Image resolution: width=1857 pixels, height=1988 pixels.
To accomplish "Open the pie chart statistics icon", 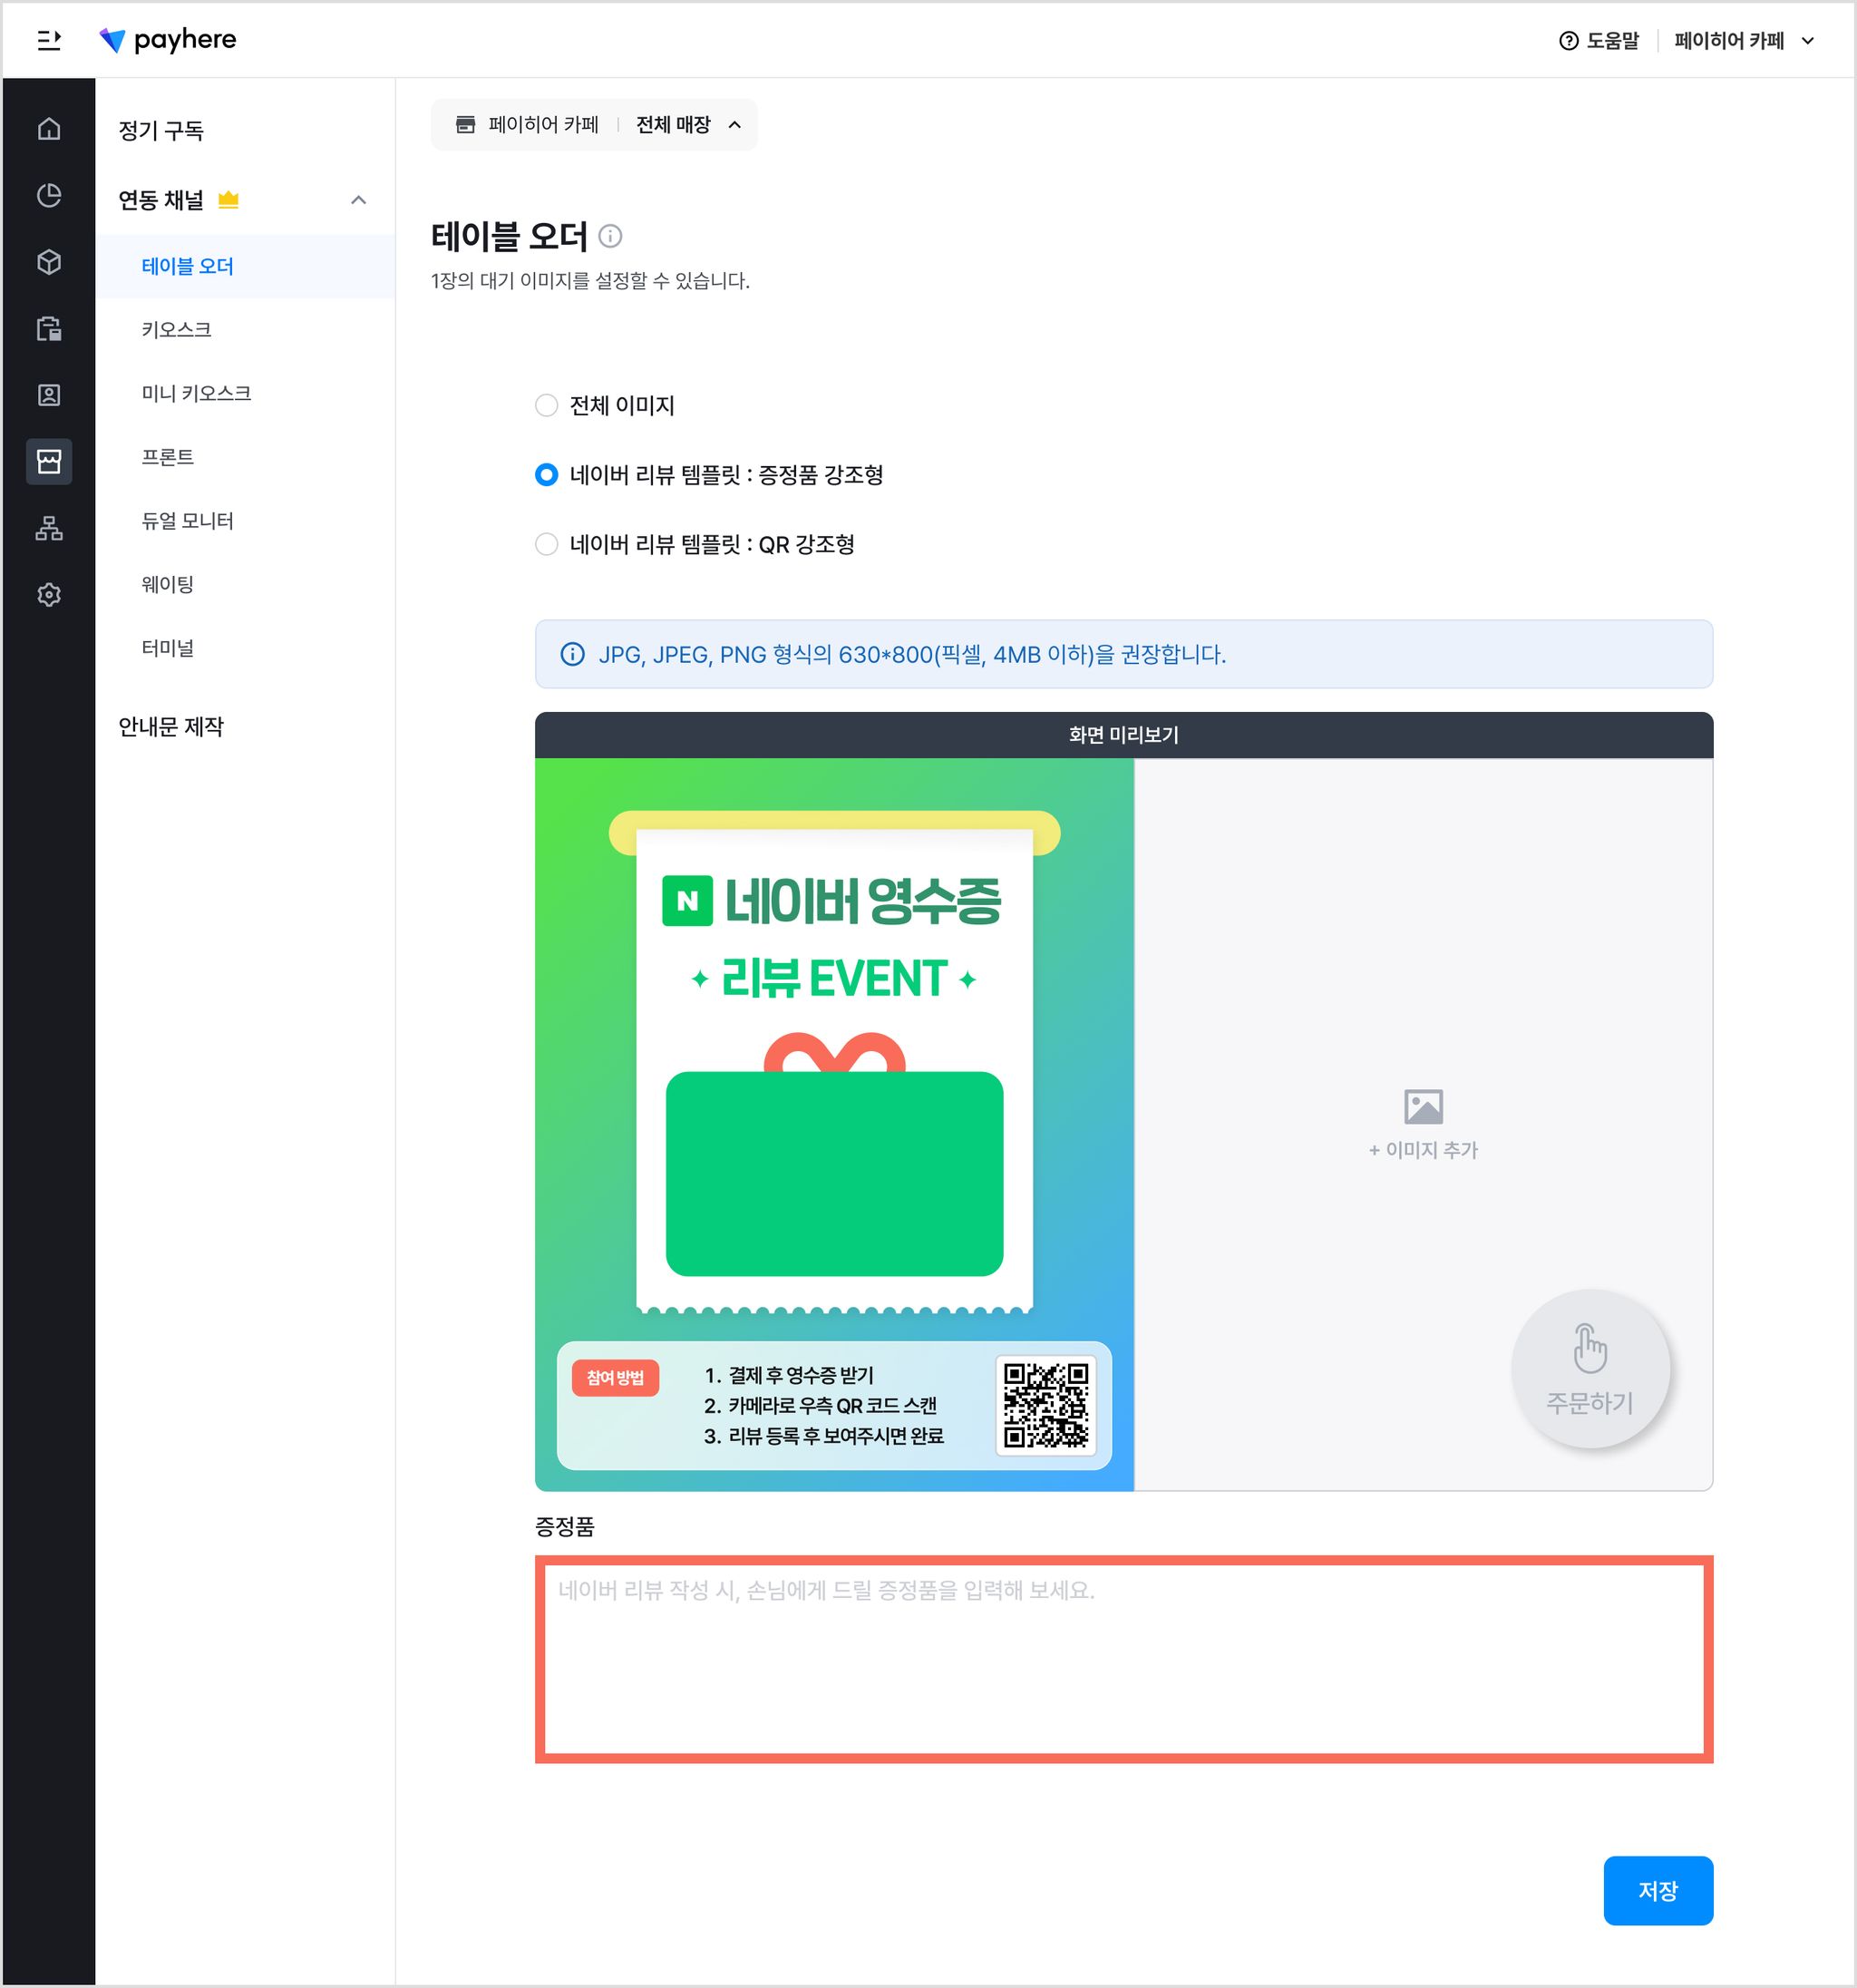I will click(49, 195).
